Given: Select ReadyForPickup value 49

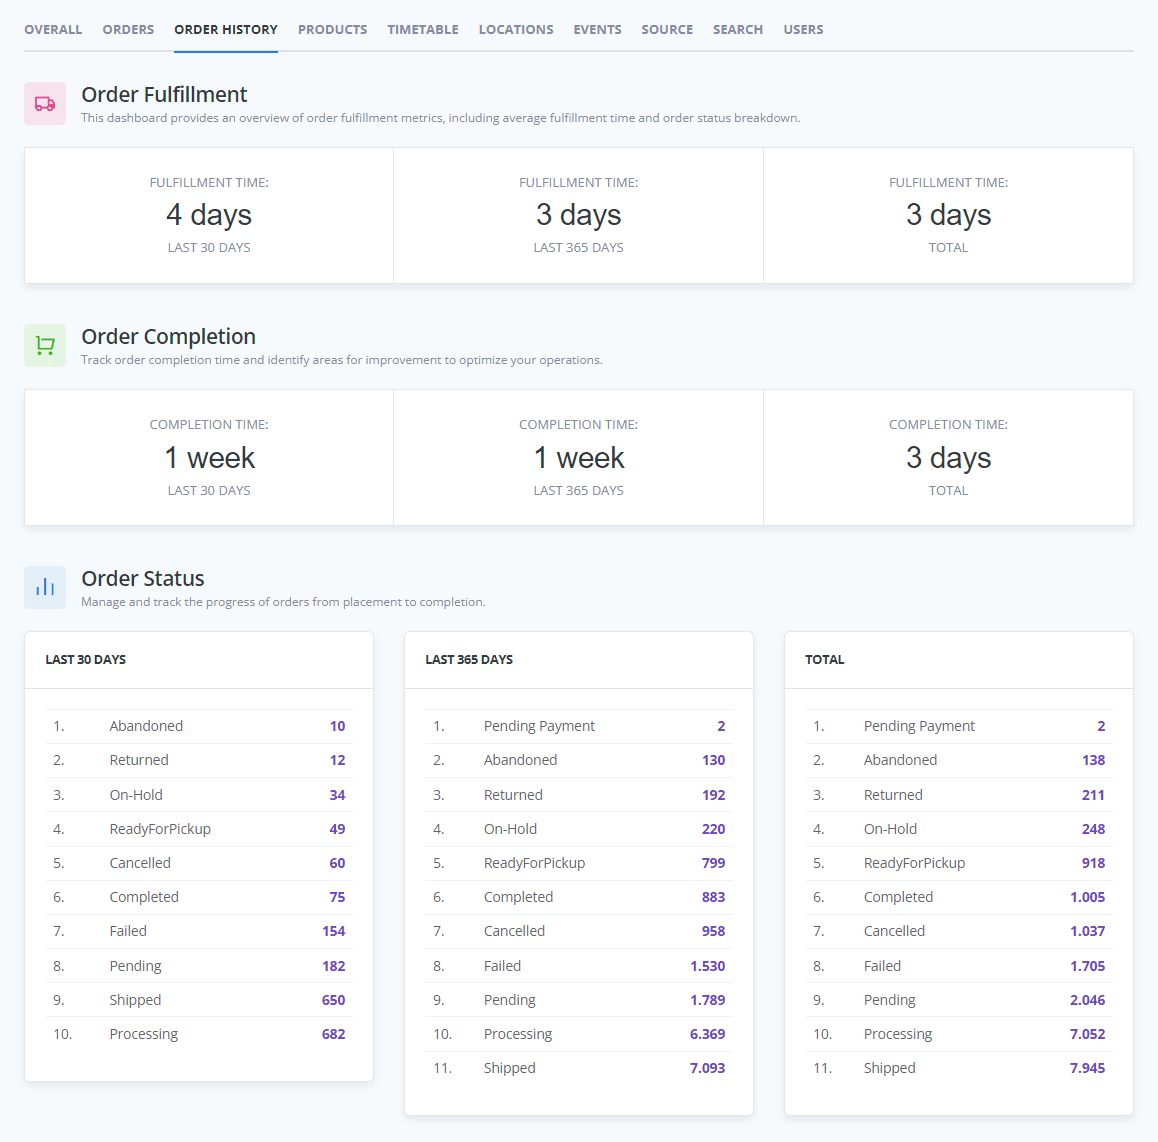Looking at the screenshot, I should point(338,829).
